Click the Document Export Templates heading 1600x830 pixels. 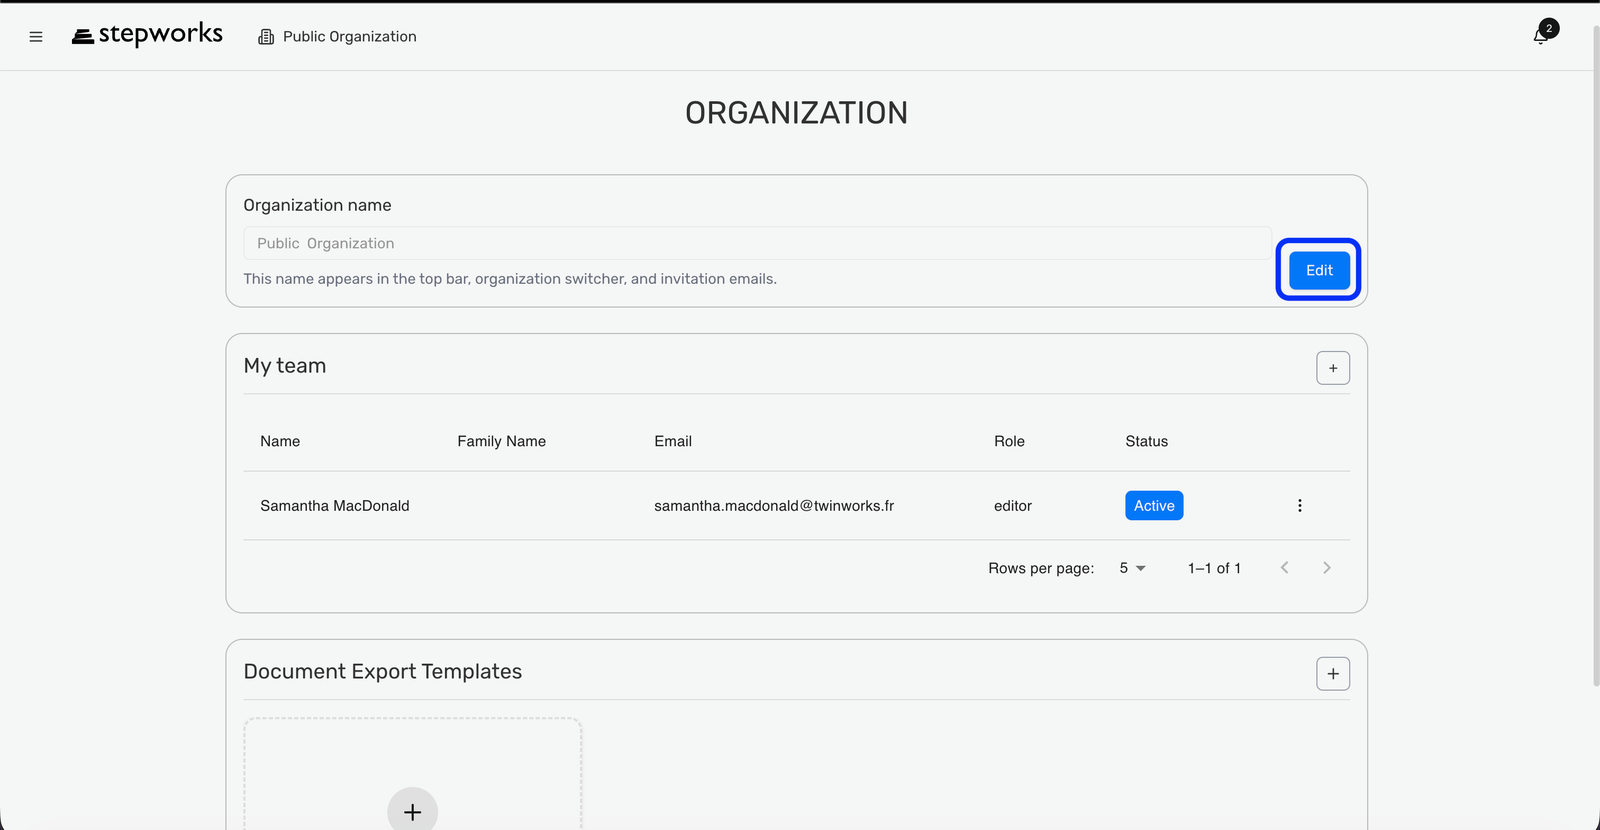(383, 672)
